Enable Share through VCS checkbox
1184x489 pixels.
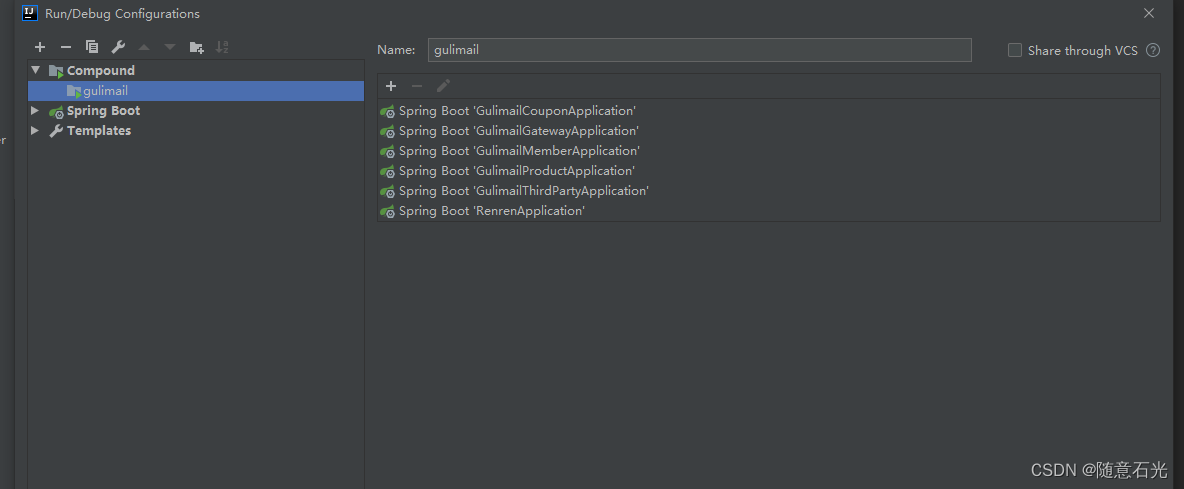(x=1015, y=51)
